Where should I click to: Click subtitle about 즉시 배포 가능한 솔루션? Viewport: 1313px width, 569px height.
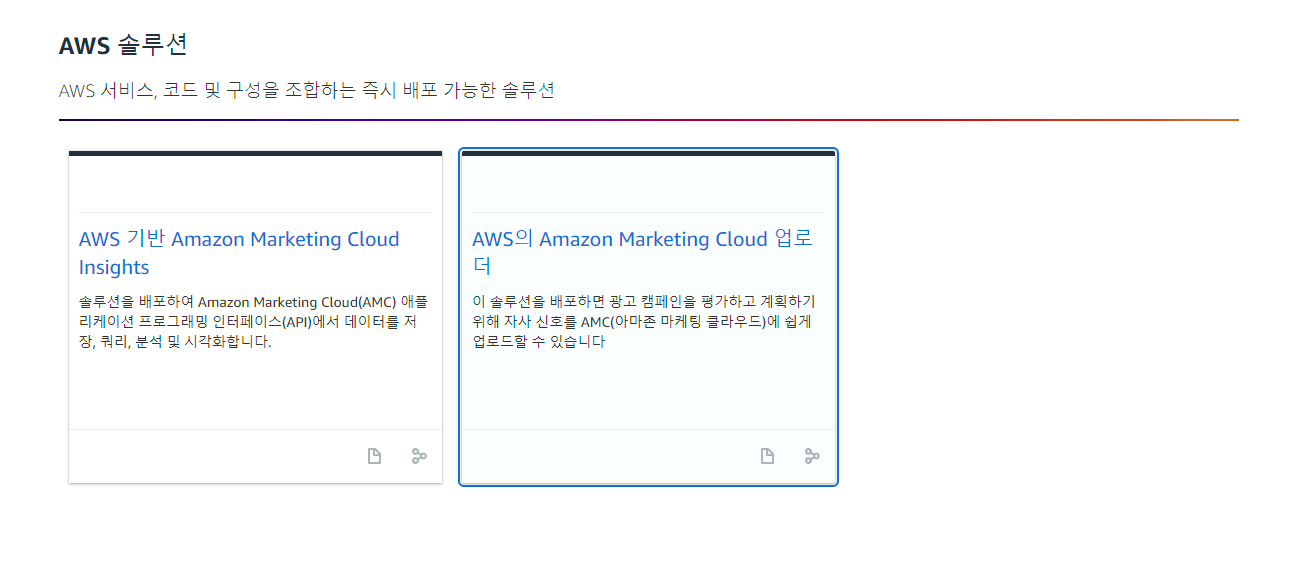point(307,91)
